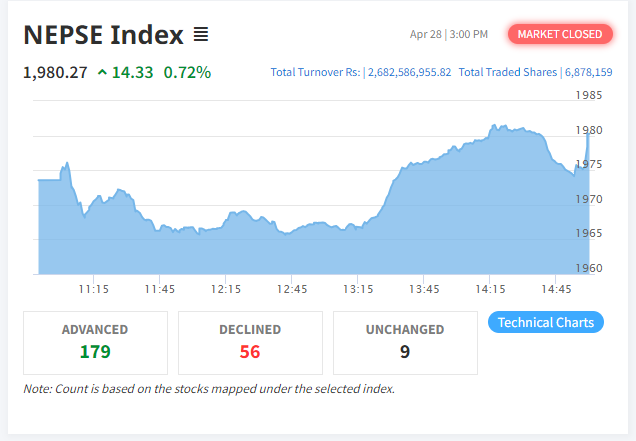
Task: Click the 14:45 time axis label
Action: [x=556, y=289]
